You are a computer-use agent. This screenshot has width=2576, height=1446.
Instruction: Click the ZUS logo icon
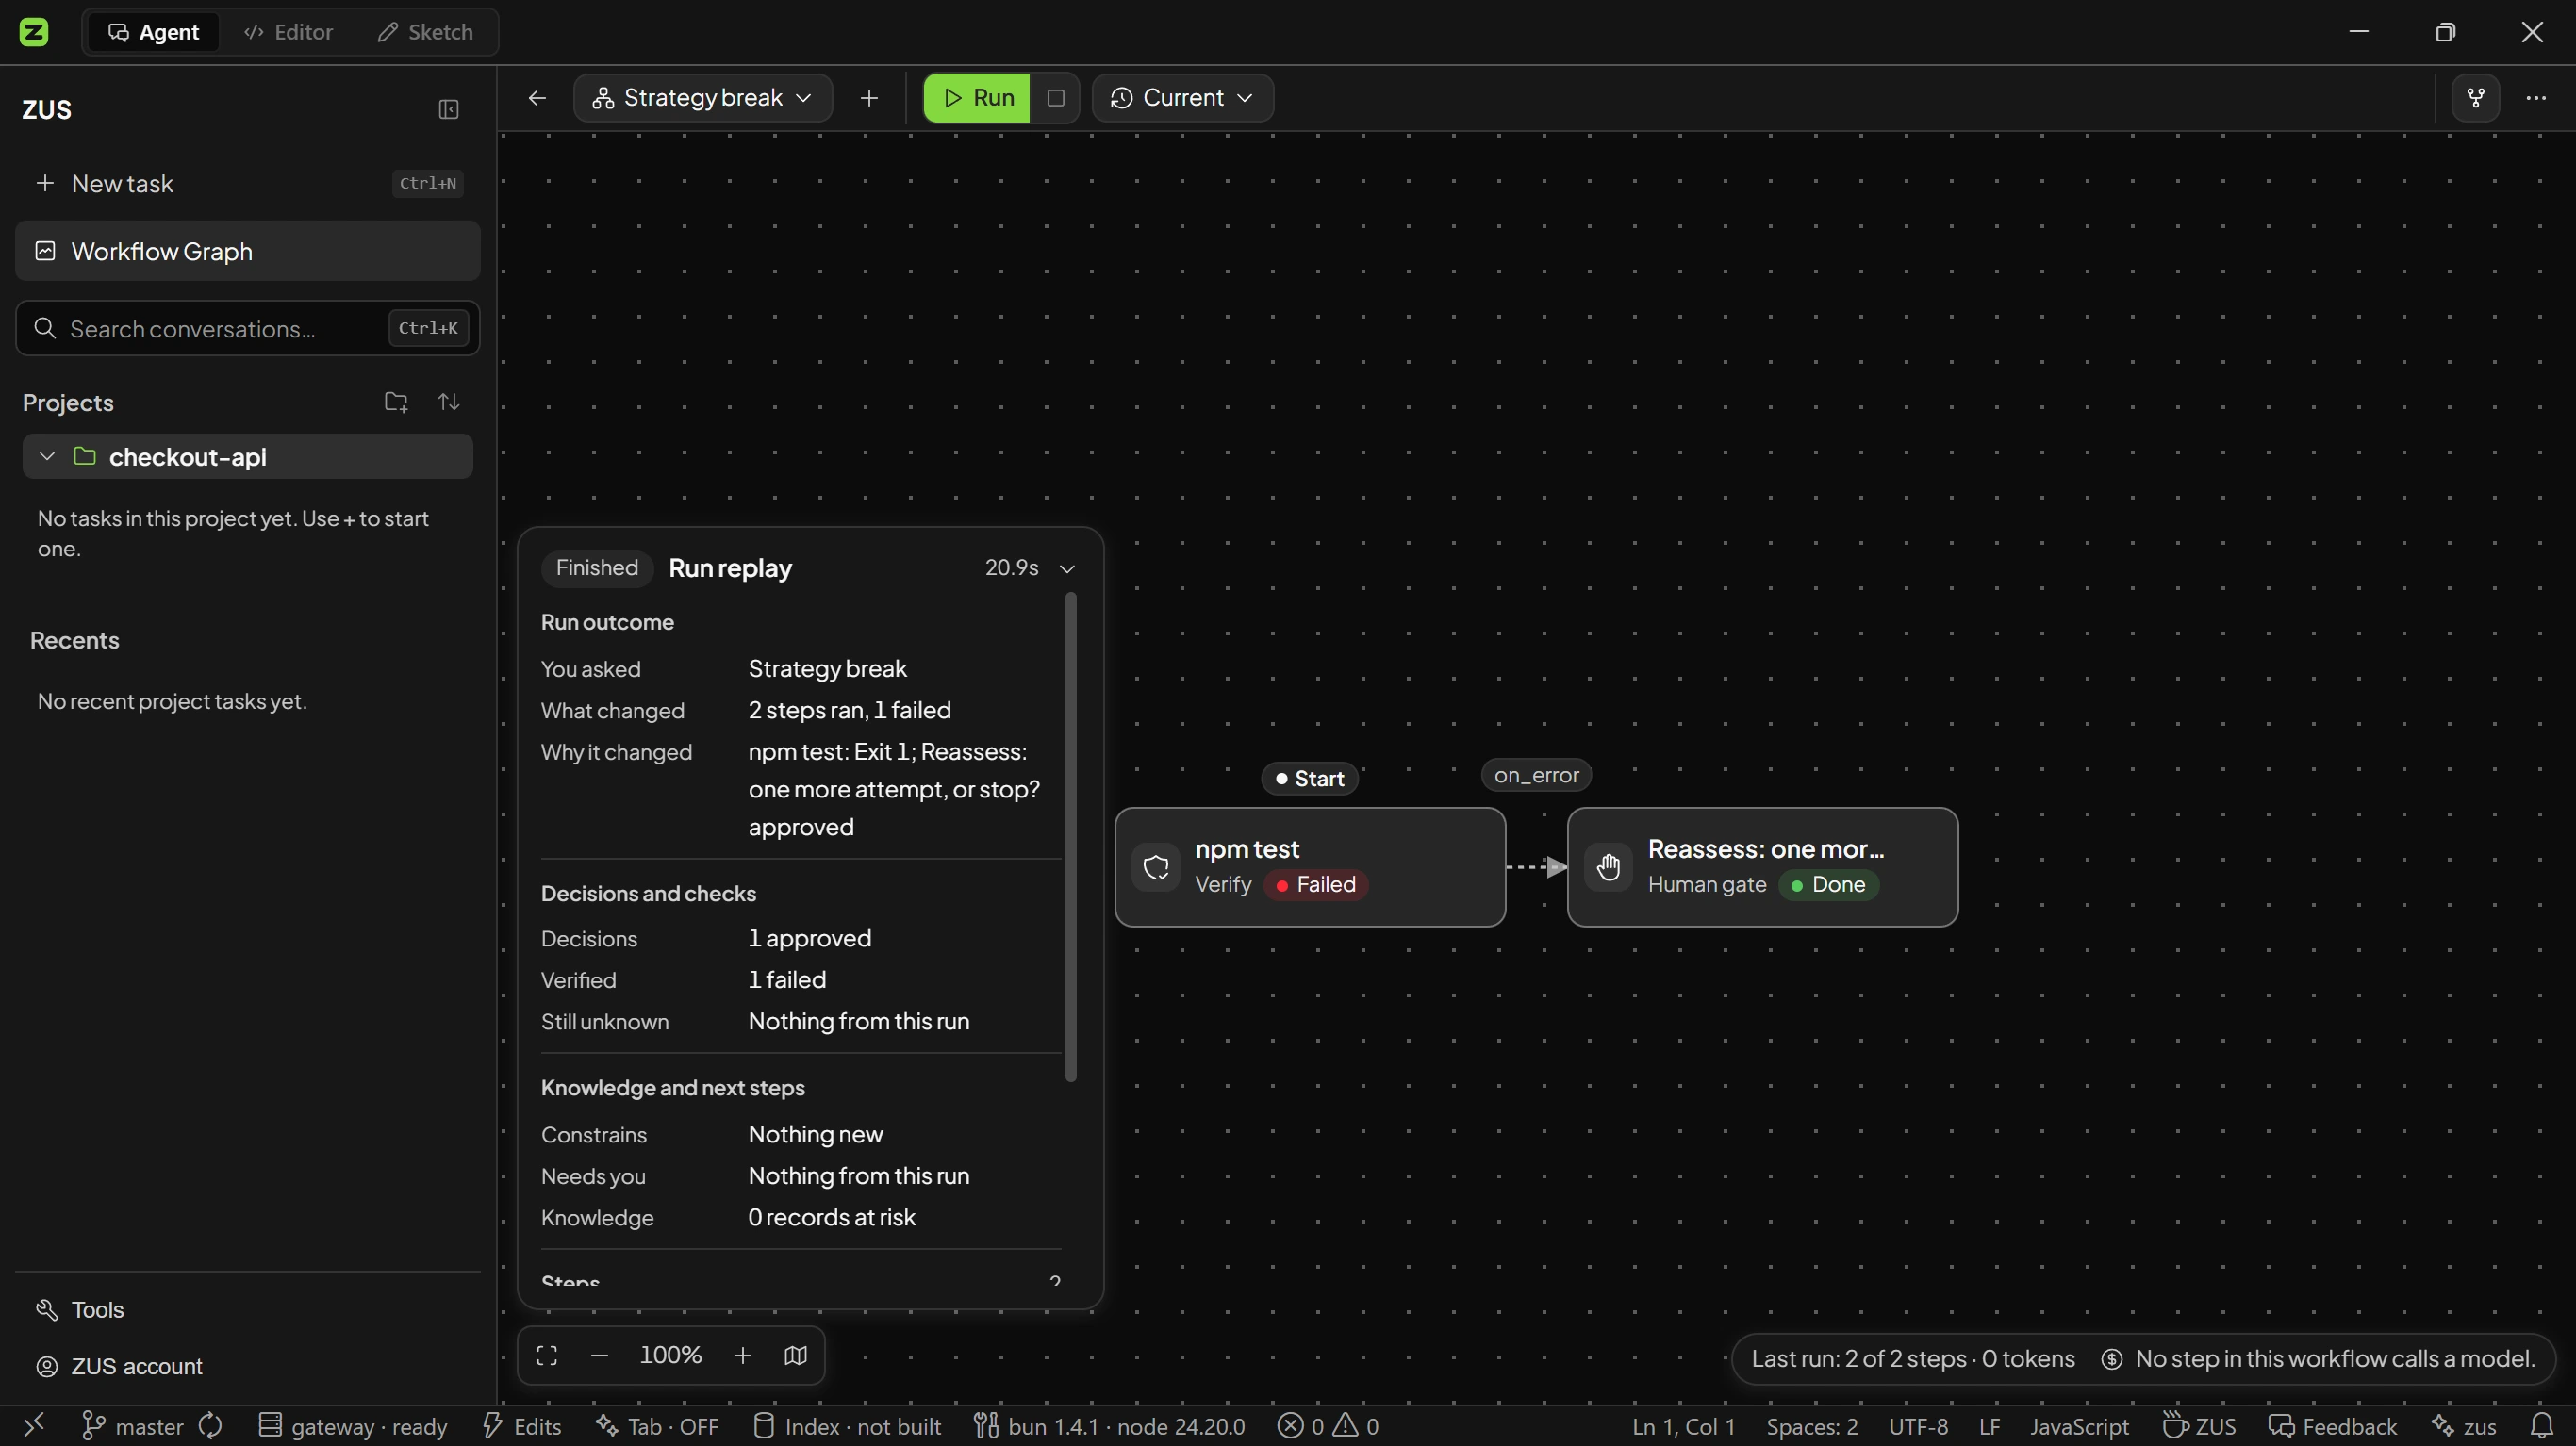tap(34, 32)
